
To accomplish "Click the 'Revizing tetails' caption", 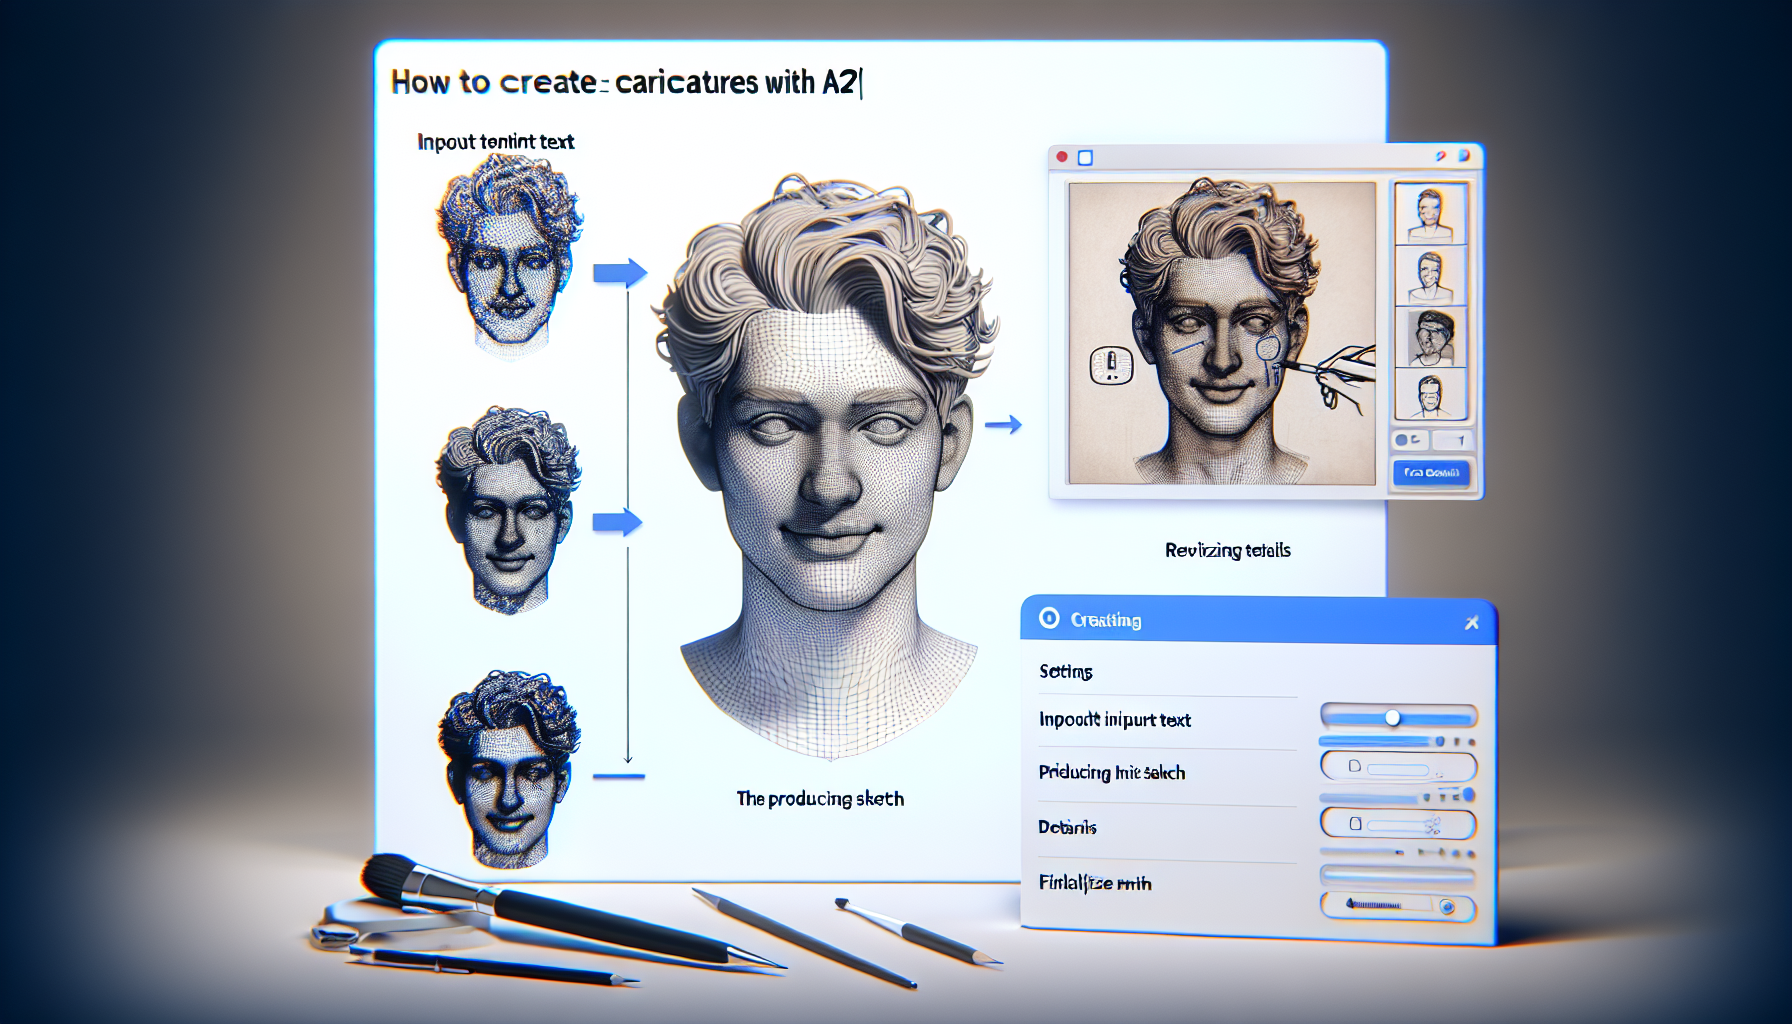I will coord(1228,550).
